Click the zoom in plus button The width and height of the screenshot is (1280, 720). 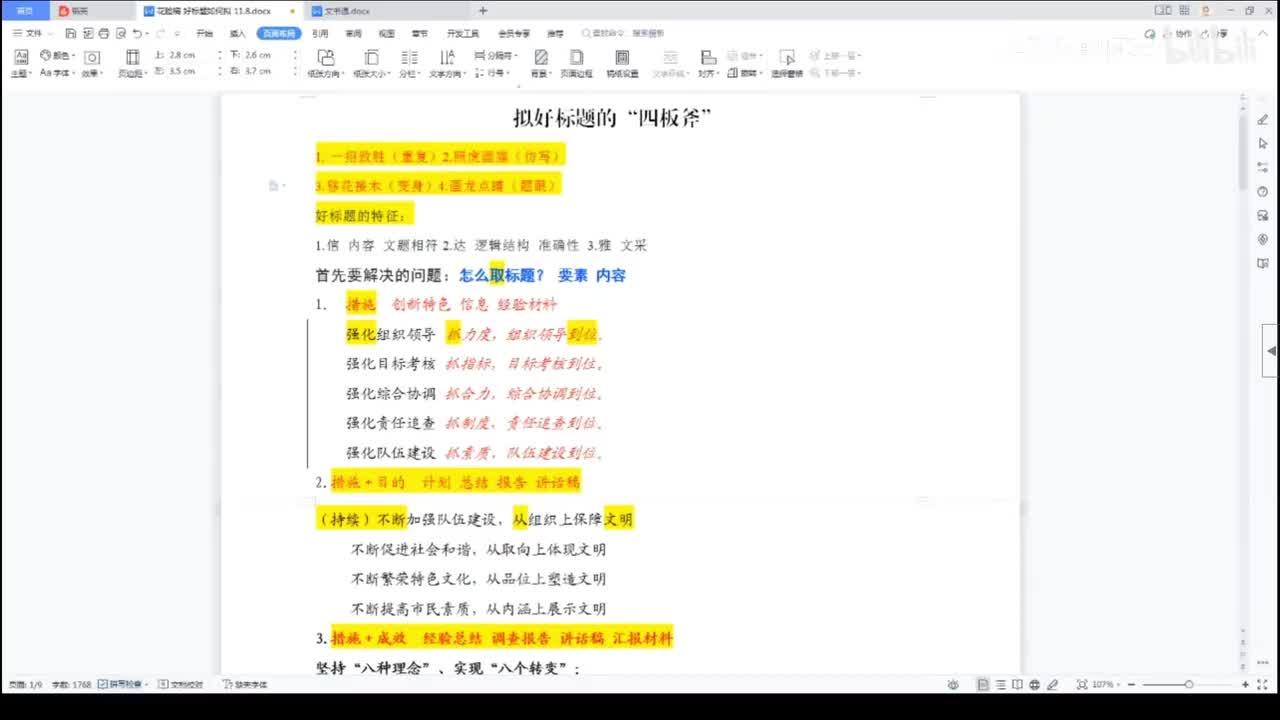pyautogui.click(x=1245, y=684)
